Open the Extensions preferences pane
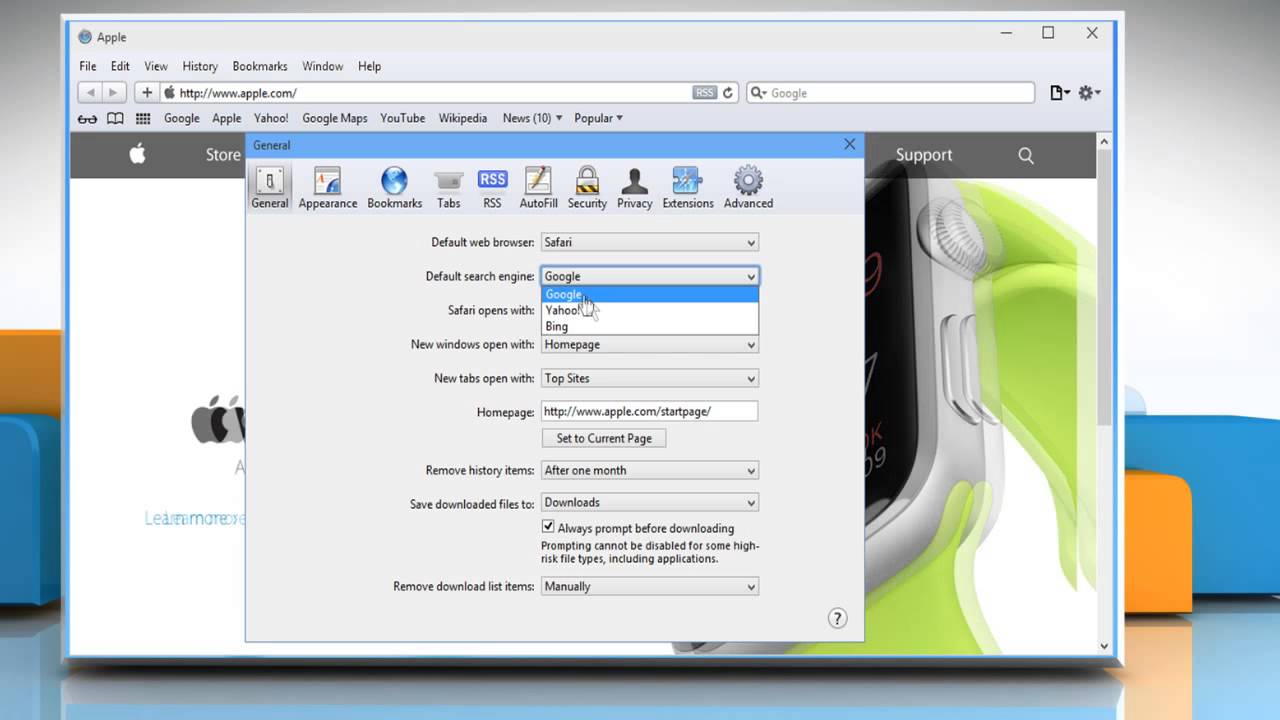This screenshot has width=1280, height=720. click(x=687, y=188)
